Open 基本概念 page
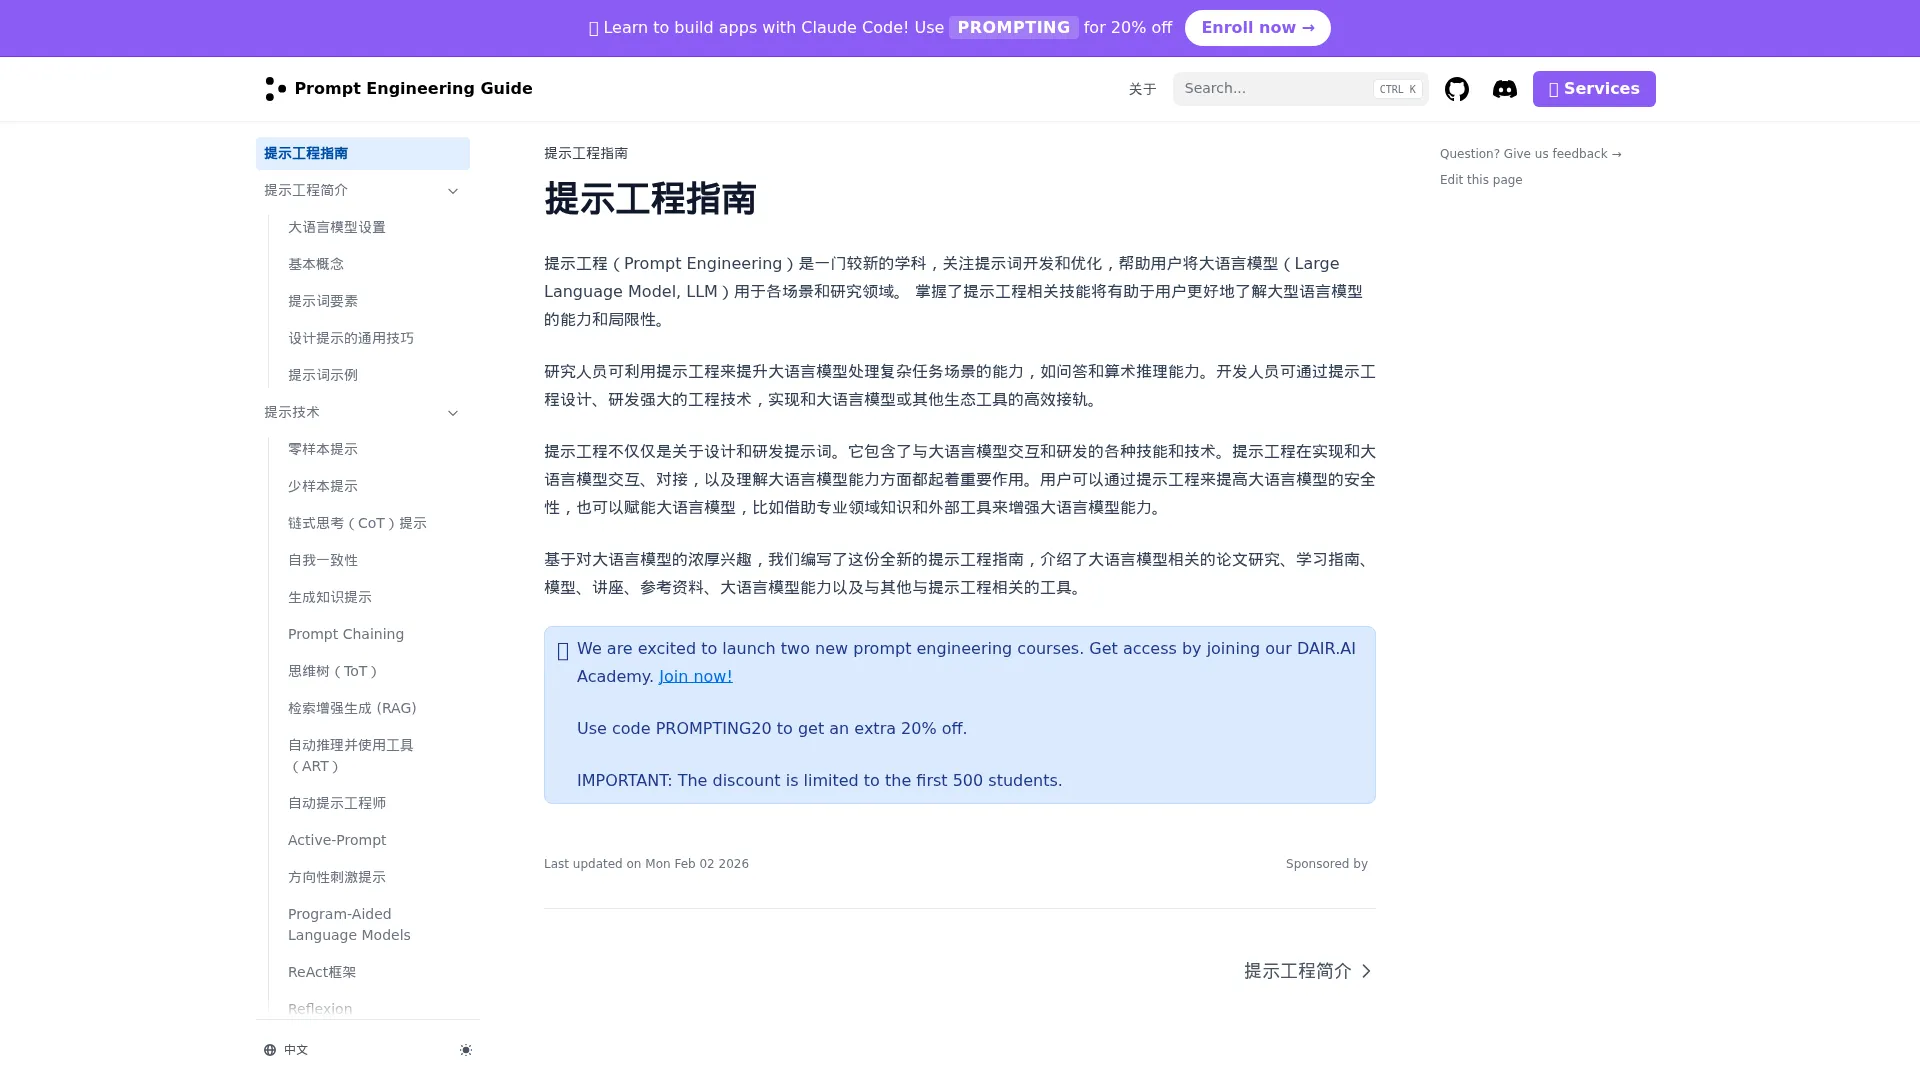 (374, 264)
